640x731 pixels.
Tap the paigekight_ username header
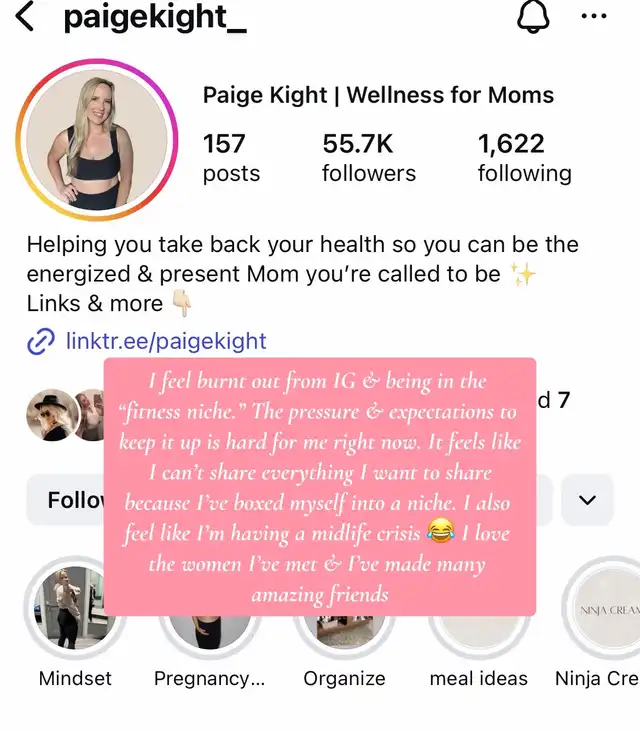coord(155,18)
